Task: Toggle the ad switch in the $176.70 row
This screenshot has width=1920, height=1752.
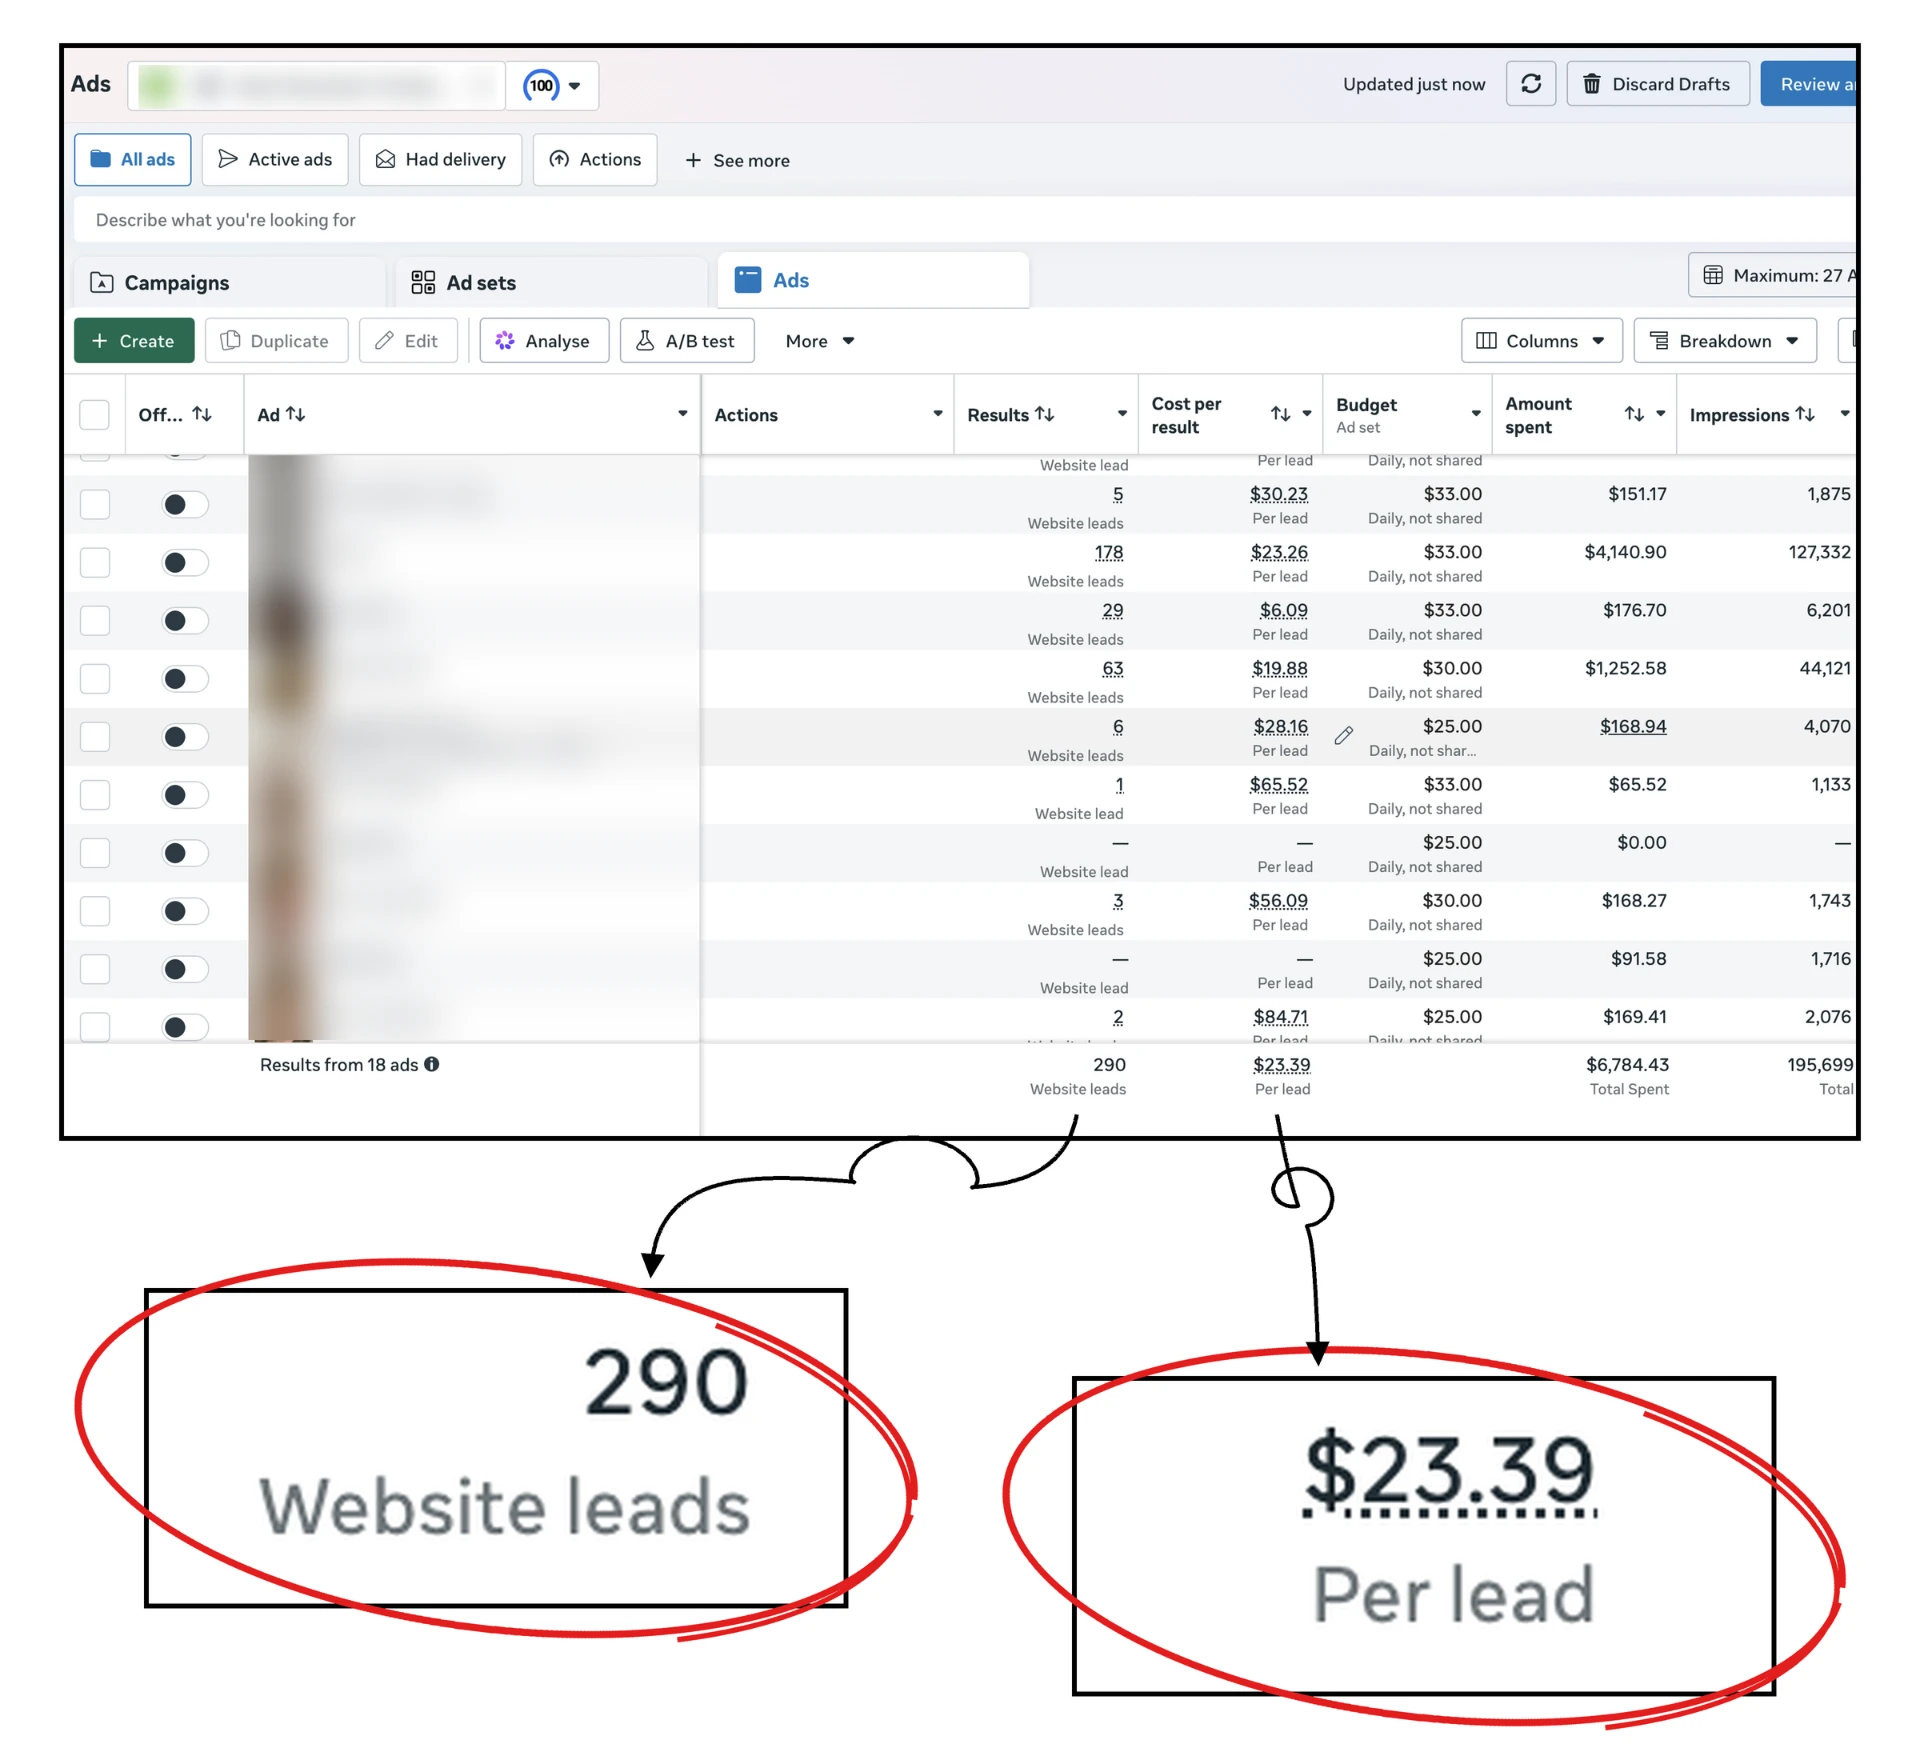Action: pyautogui.click(x=185, y=620)
